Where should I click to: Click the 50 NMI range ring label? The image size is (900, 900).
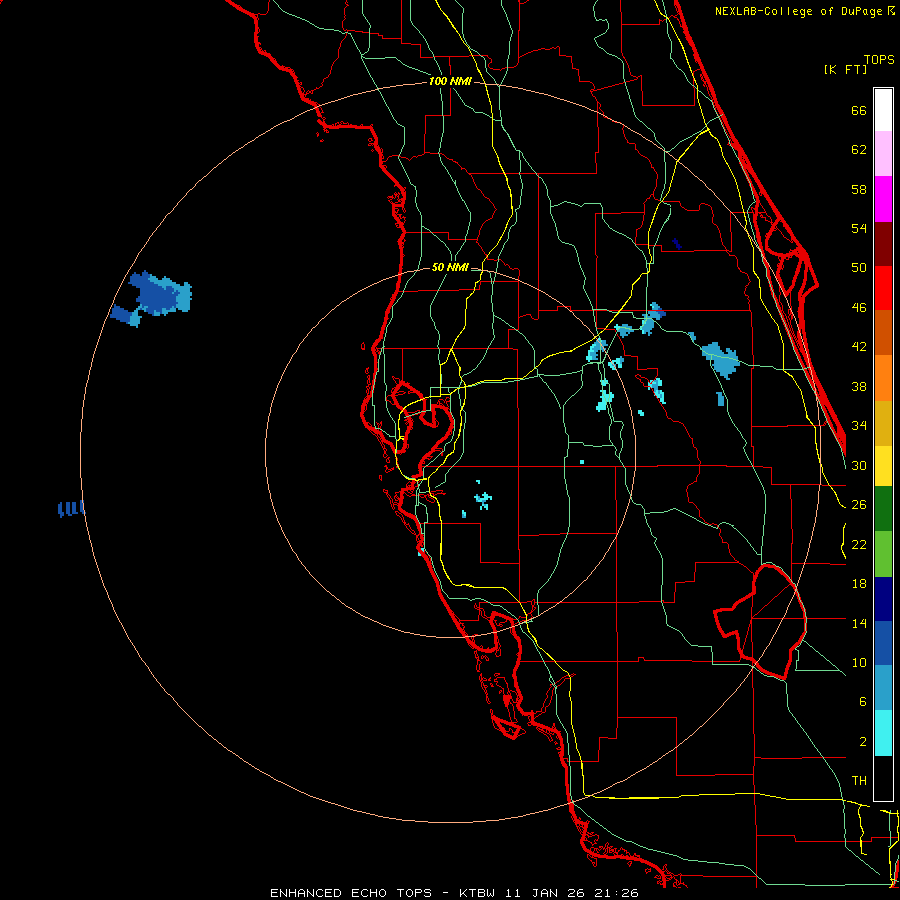pyautogui.click(x=450, y=267)
